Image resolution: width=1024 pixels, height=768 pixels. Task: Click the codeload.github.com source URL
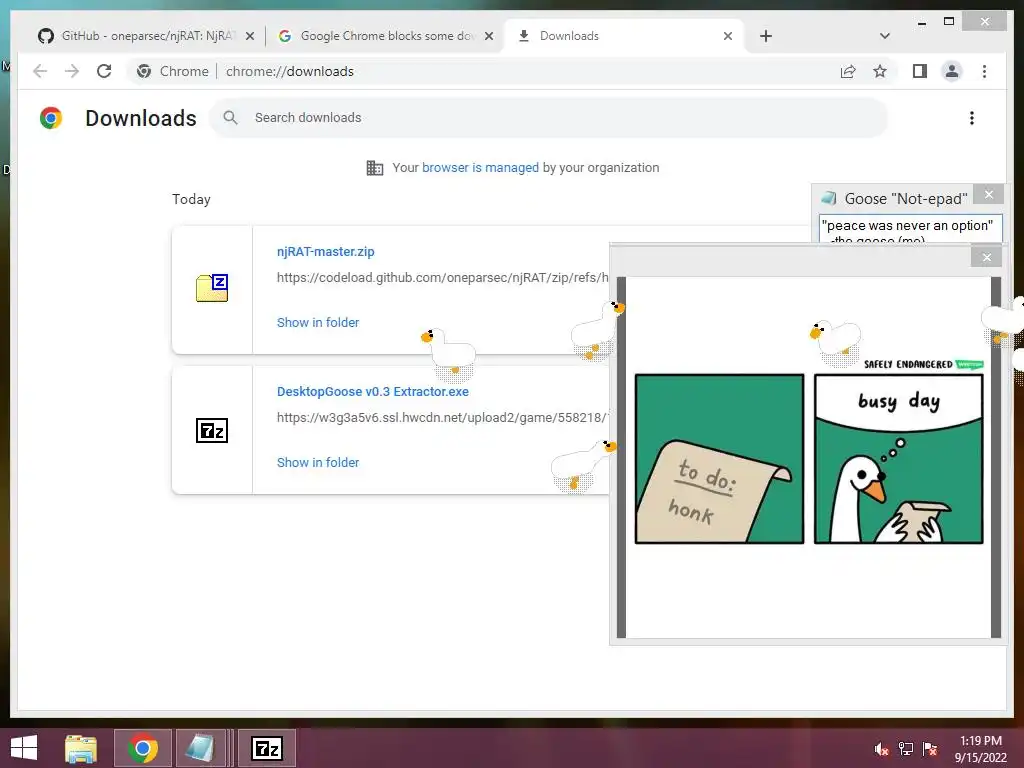tap(442, 278)
